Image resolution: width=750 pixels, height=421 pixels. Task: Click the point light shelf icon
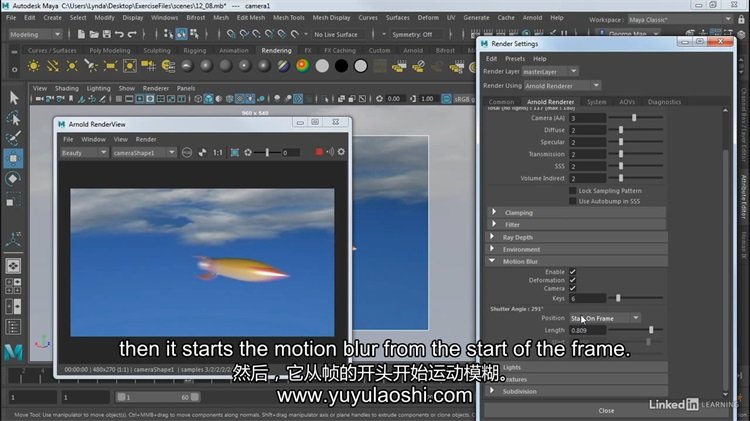[72, 66]
